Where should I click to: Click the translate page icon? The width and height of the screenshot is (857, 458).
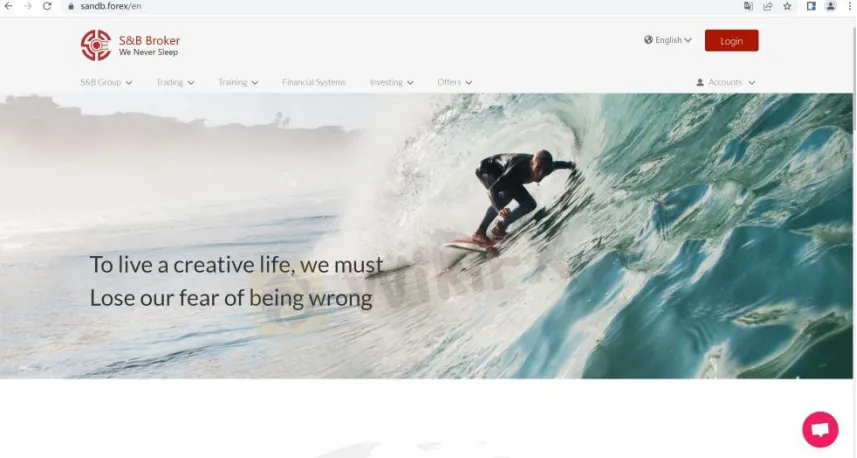point(748,6)
